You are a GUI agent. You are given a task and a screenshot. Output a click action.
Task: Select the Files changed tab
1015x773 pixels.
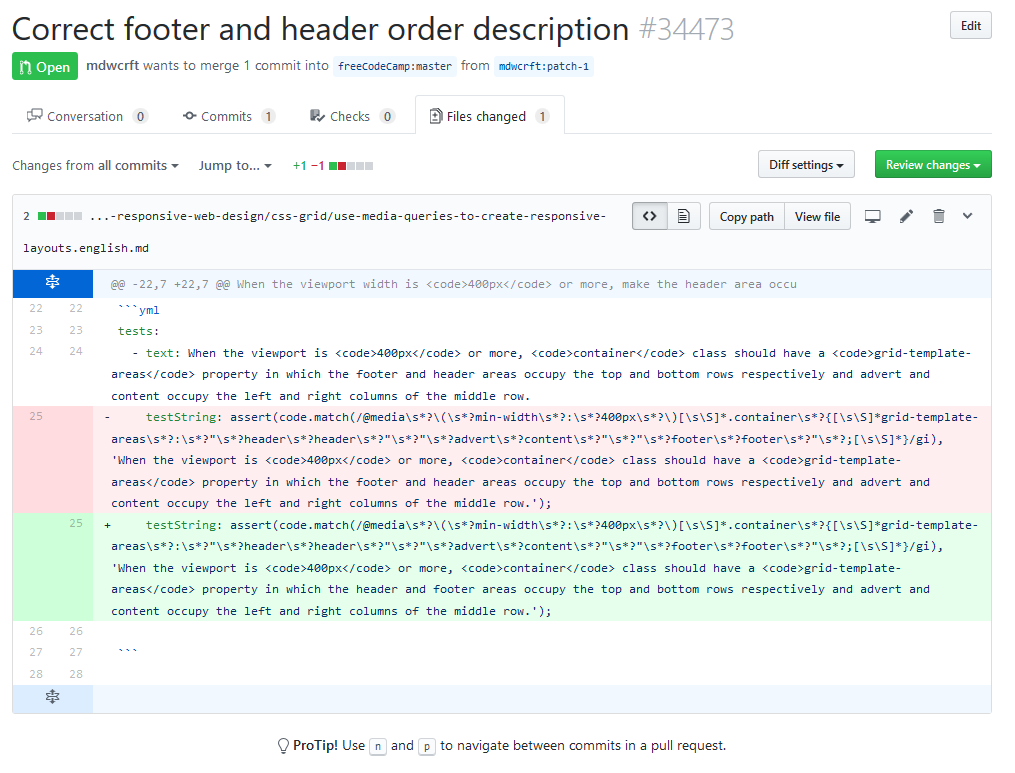coord(490,116)
